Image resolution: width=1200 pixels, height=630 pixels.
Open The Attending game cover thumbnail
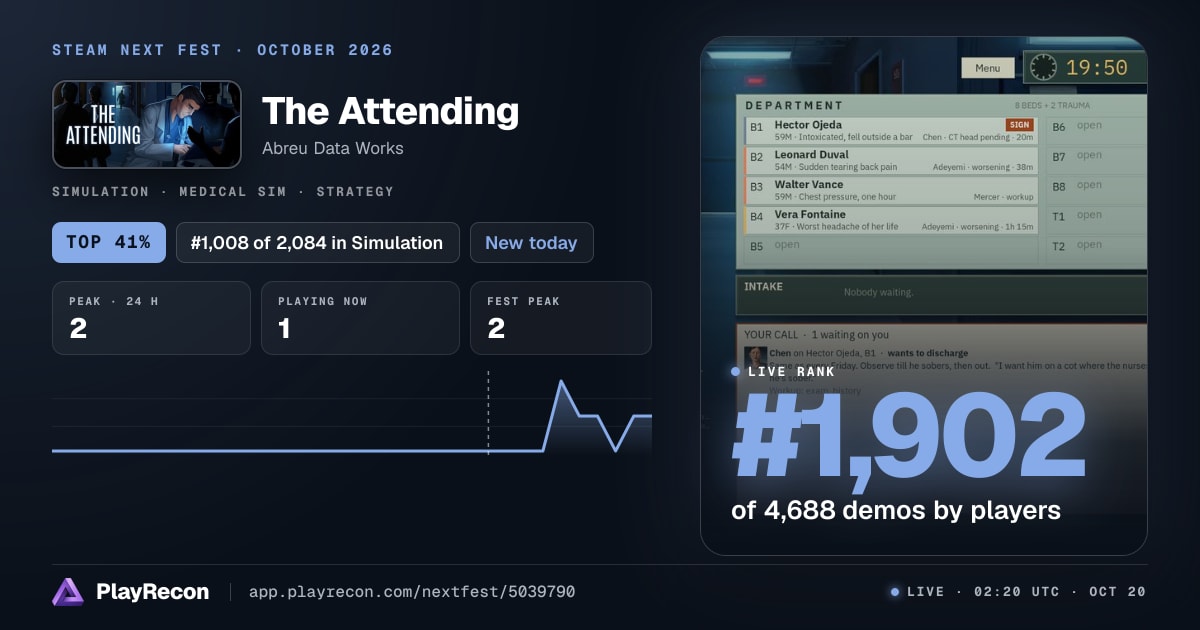point(147,124)
